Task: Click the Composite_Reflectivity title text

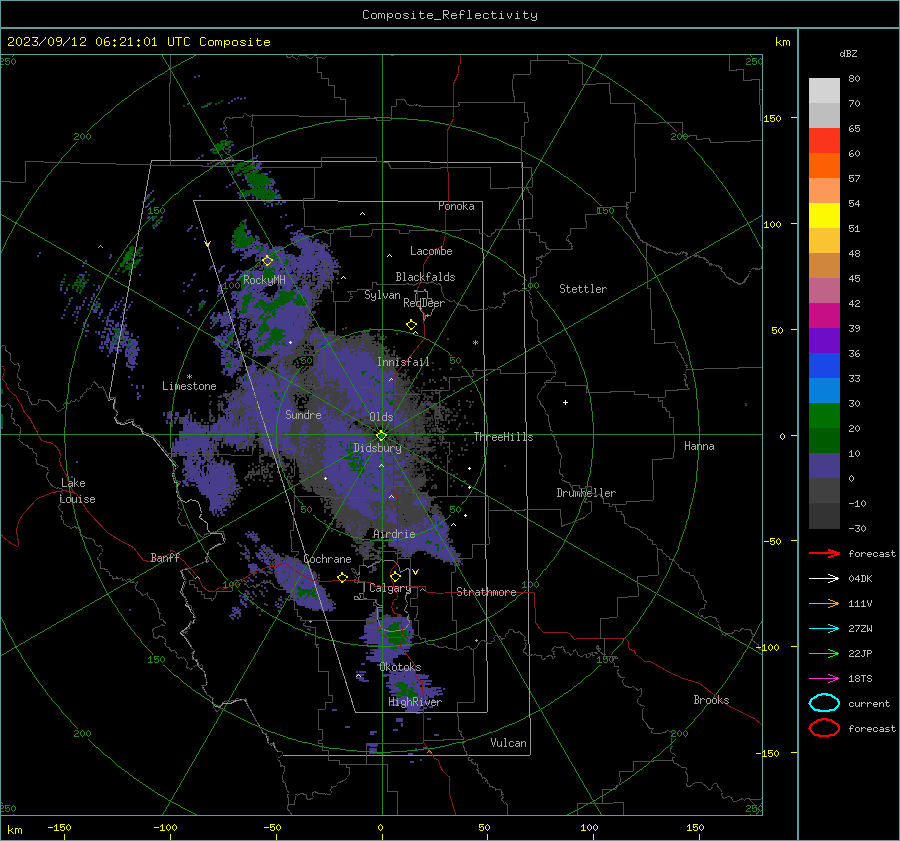Action: click(x=450, y=15)
